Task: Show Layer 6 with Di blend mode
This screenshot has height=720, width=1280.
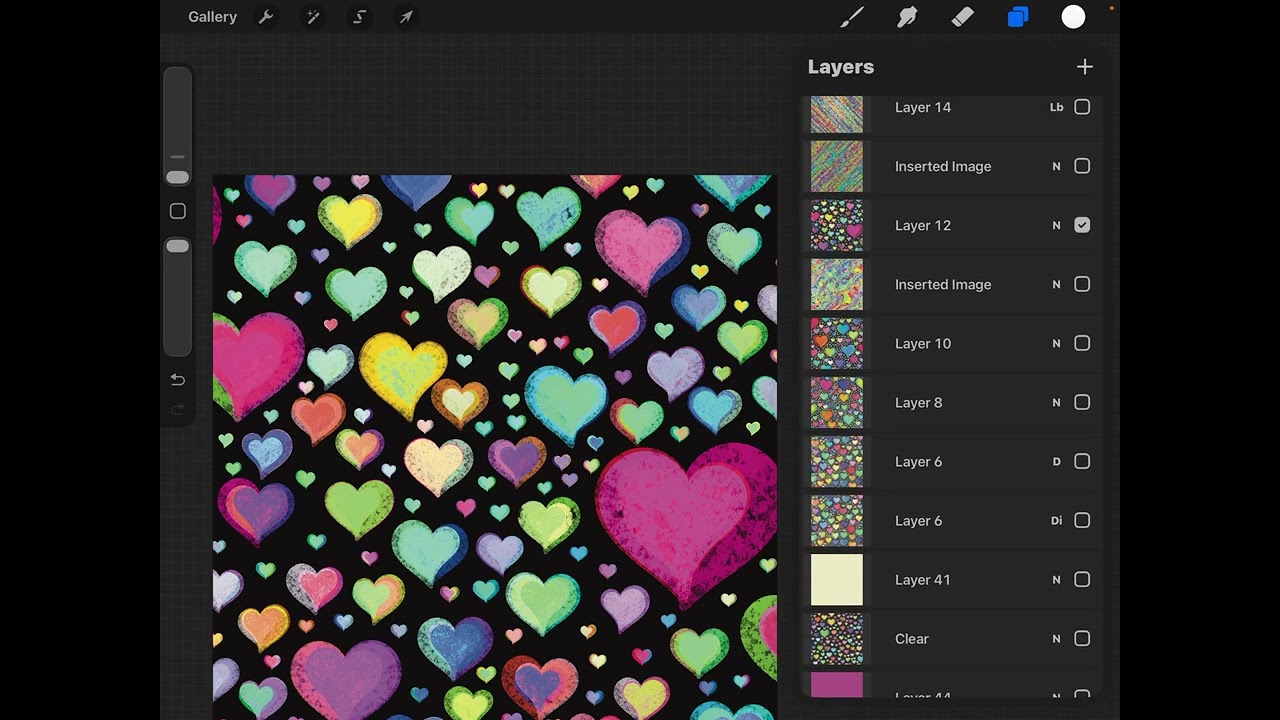Action: (1082, 520)
